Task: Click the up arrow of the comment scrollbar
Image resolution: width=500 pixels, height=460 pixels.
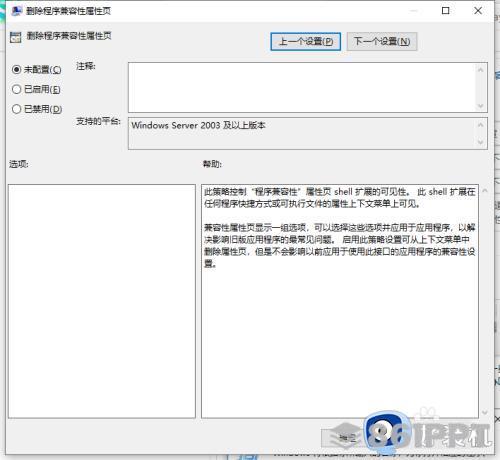Action: (x=480, y=70)
